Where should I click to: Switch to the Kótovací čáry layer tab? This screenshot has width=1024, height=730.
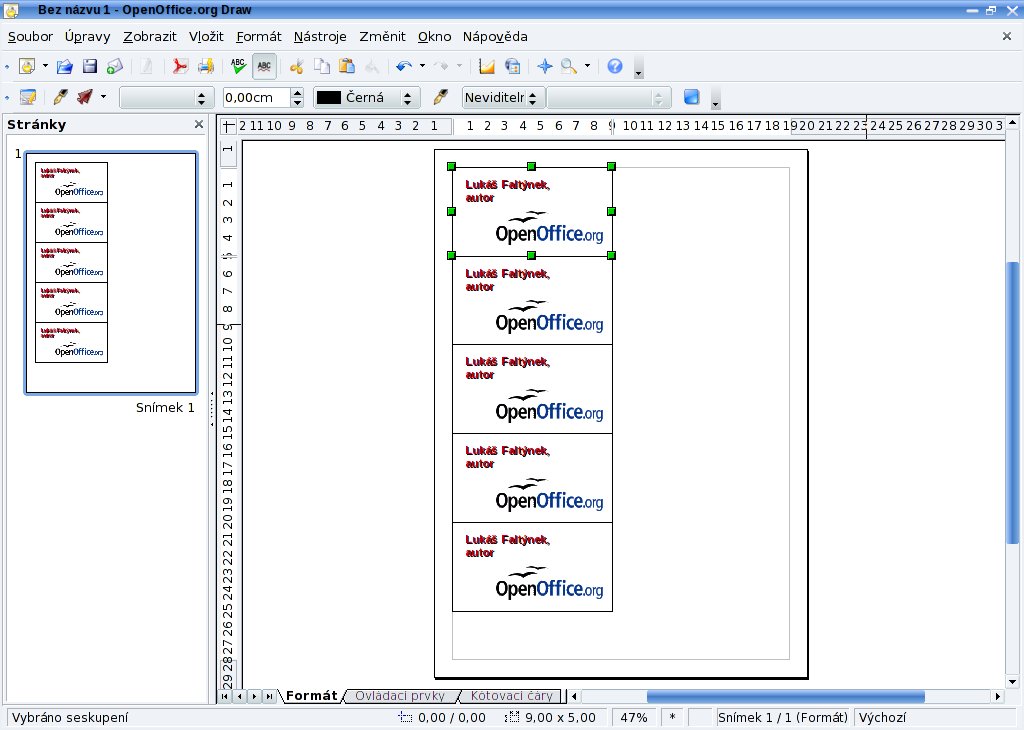pos(511,696)
